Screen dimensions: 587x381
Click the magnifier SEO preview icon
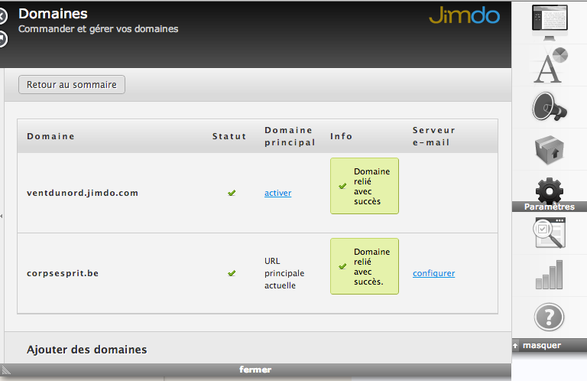click(549, 233)
